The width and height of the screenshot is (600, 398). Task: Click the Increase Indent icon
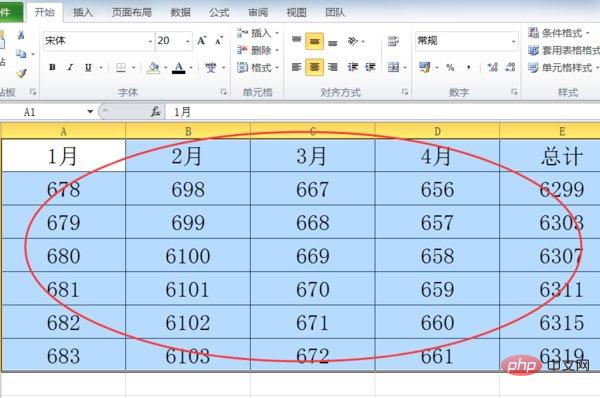click(370, 67)
